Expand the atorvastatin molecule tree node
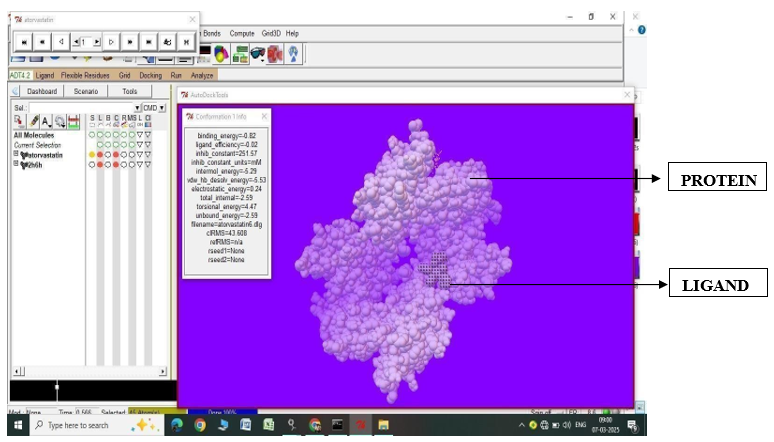 pyautogui.click(x=16, y=154)
